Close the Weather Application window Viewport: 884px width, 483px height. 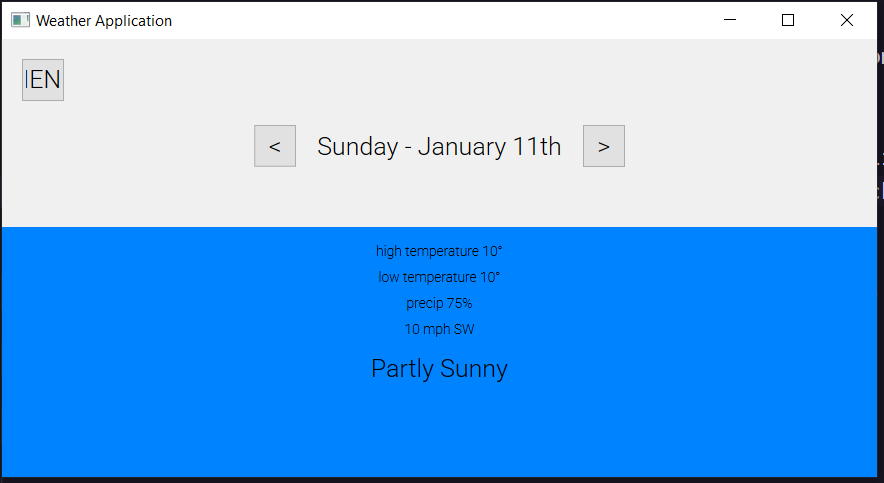tap(847, 20)
